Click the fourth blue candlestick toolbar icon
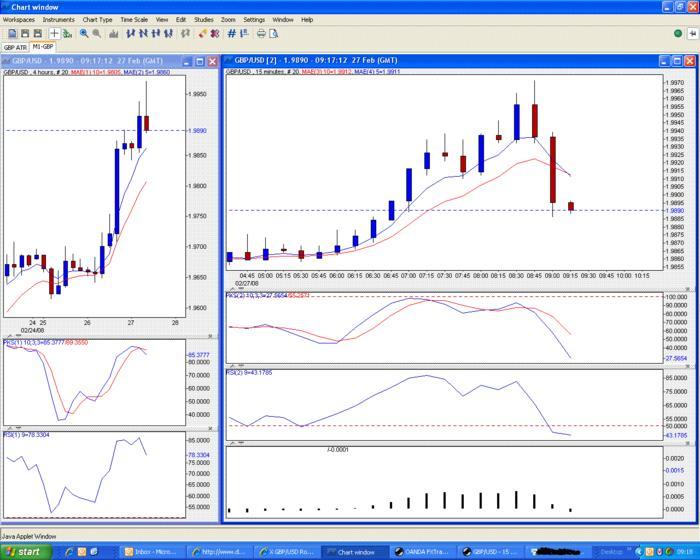Viewport: 700px width, 560px height. [x=168, y=33]
